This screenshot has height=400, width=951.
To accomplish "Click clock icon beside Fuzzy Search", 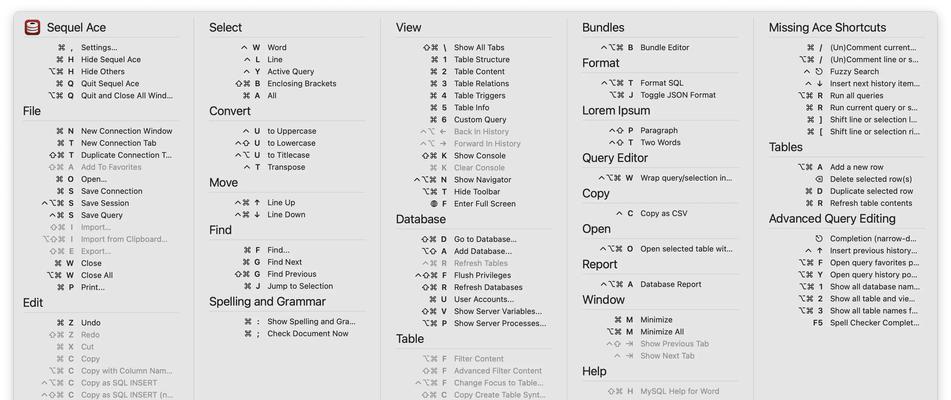I will pyautogui.click(x=819, y=72).
